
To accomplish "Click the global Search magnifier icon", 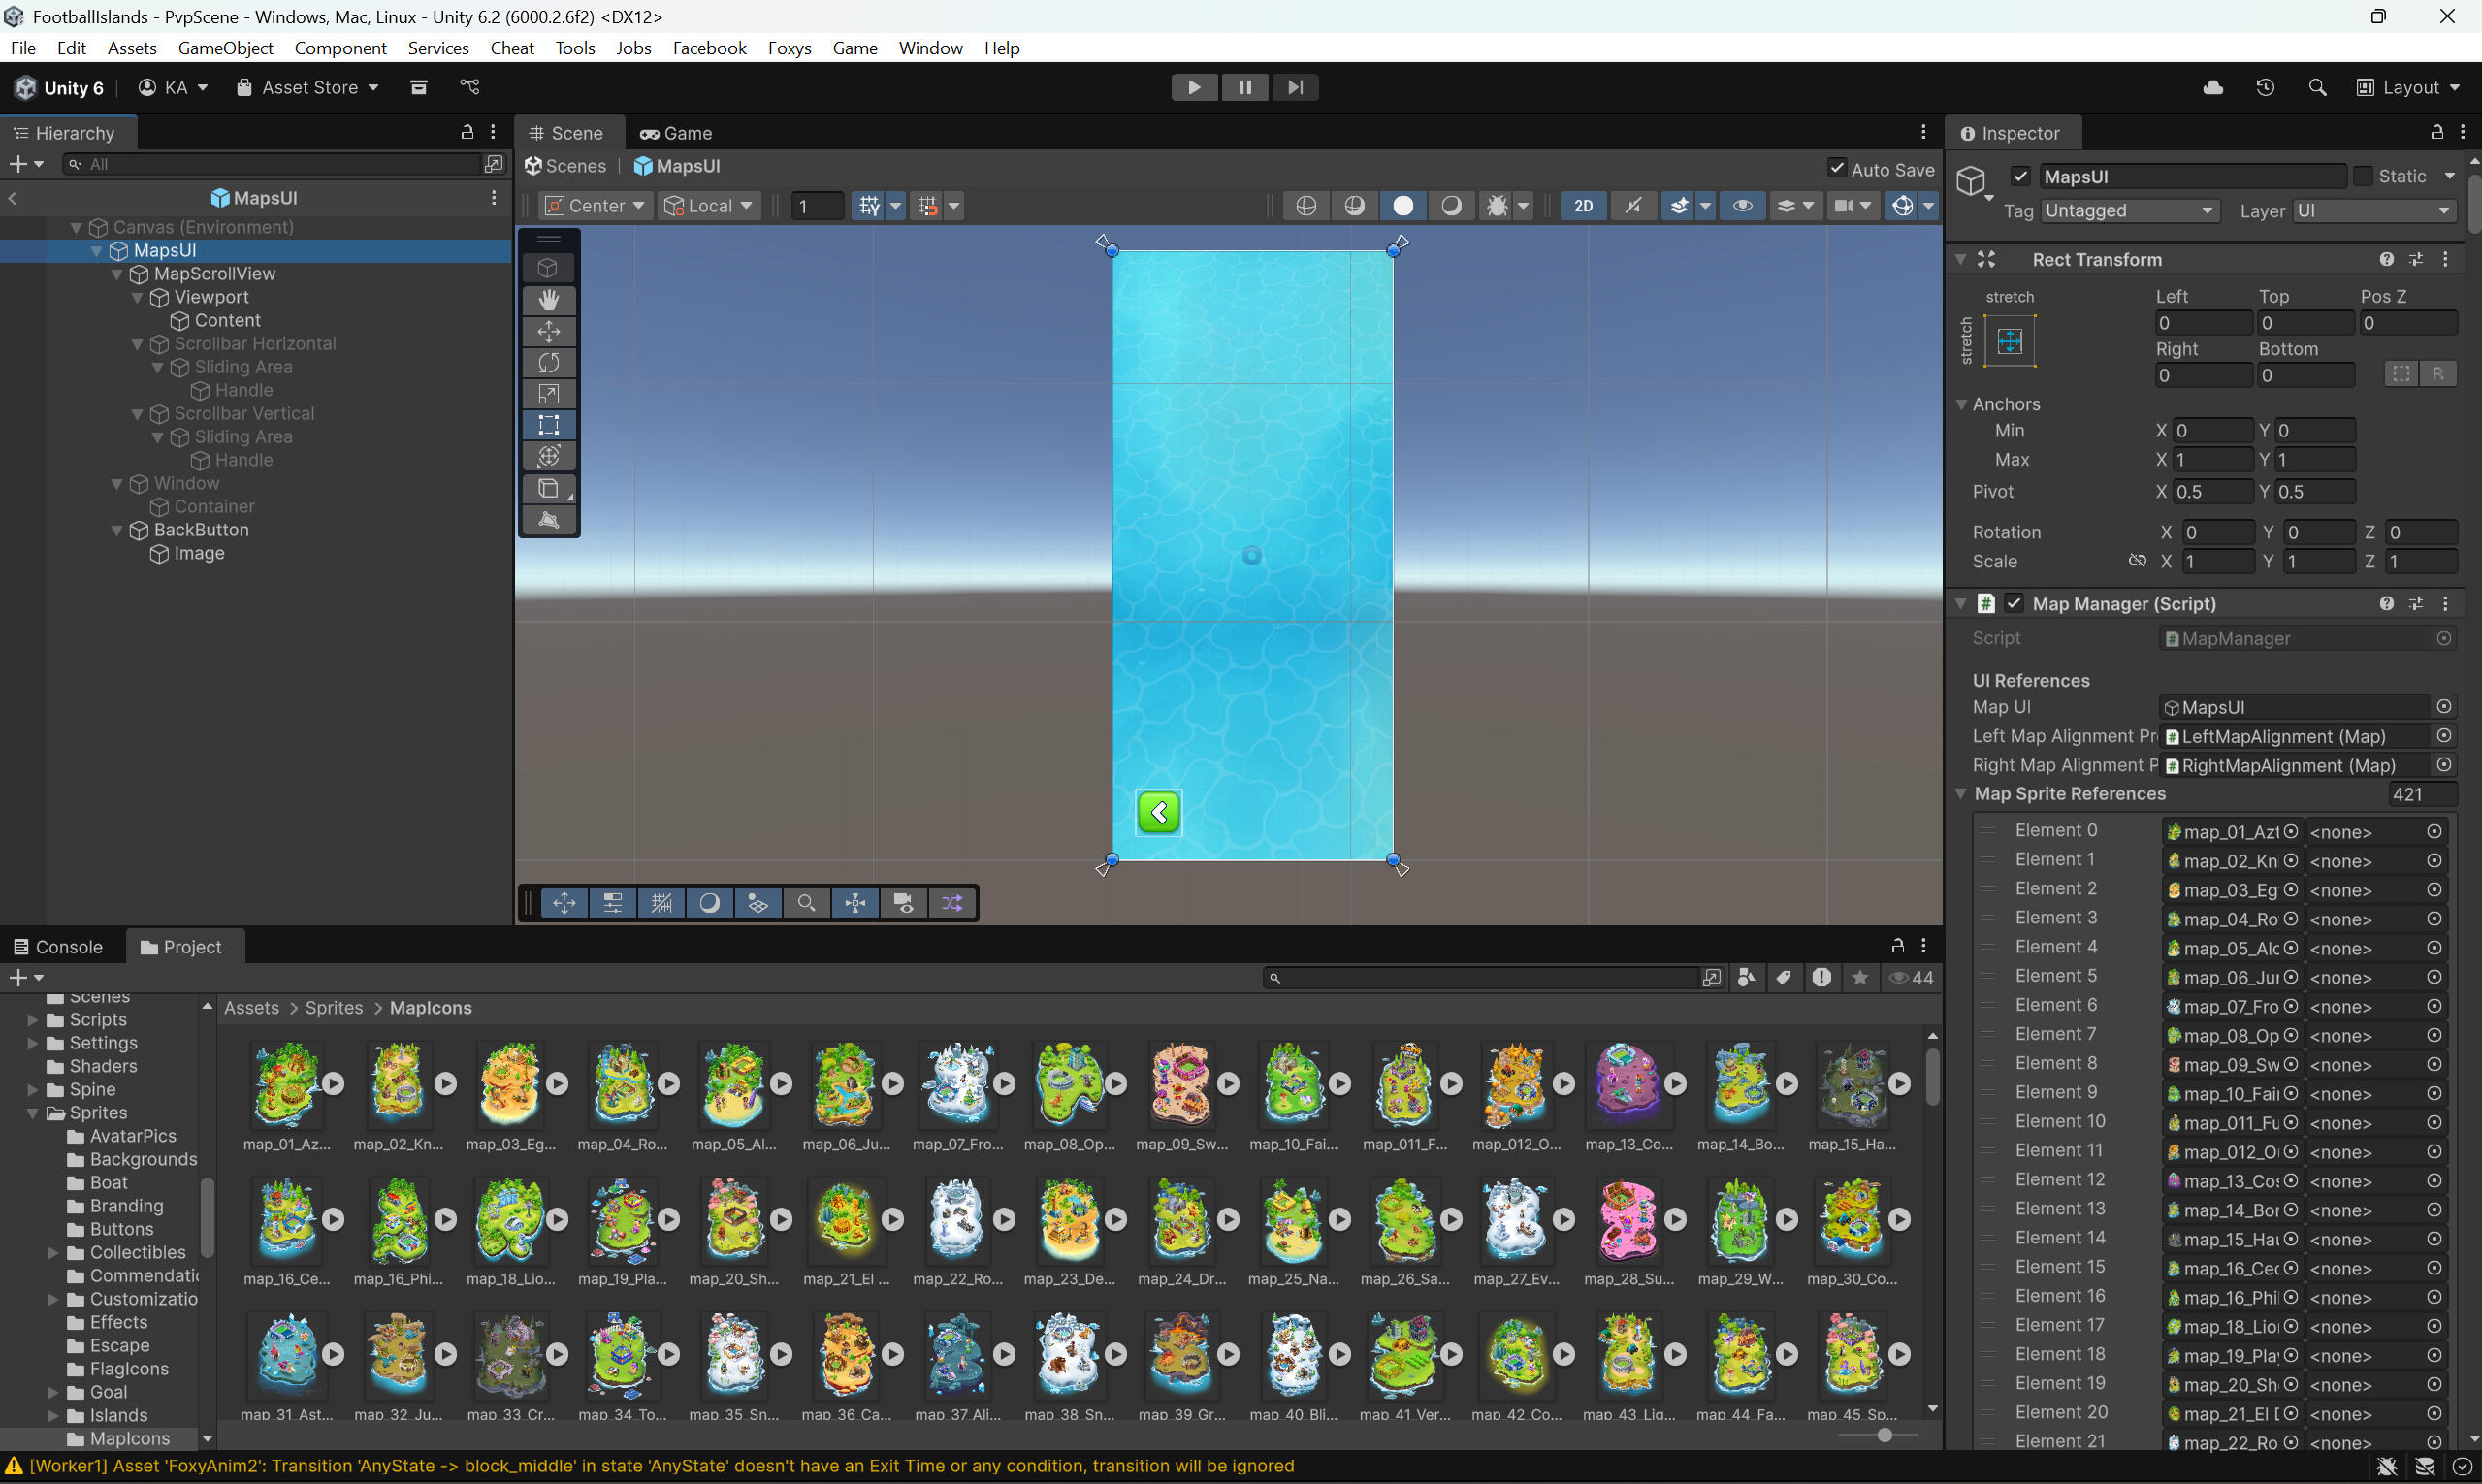I will click(2317, 87).
